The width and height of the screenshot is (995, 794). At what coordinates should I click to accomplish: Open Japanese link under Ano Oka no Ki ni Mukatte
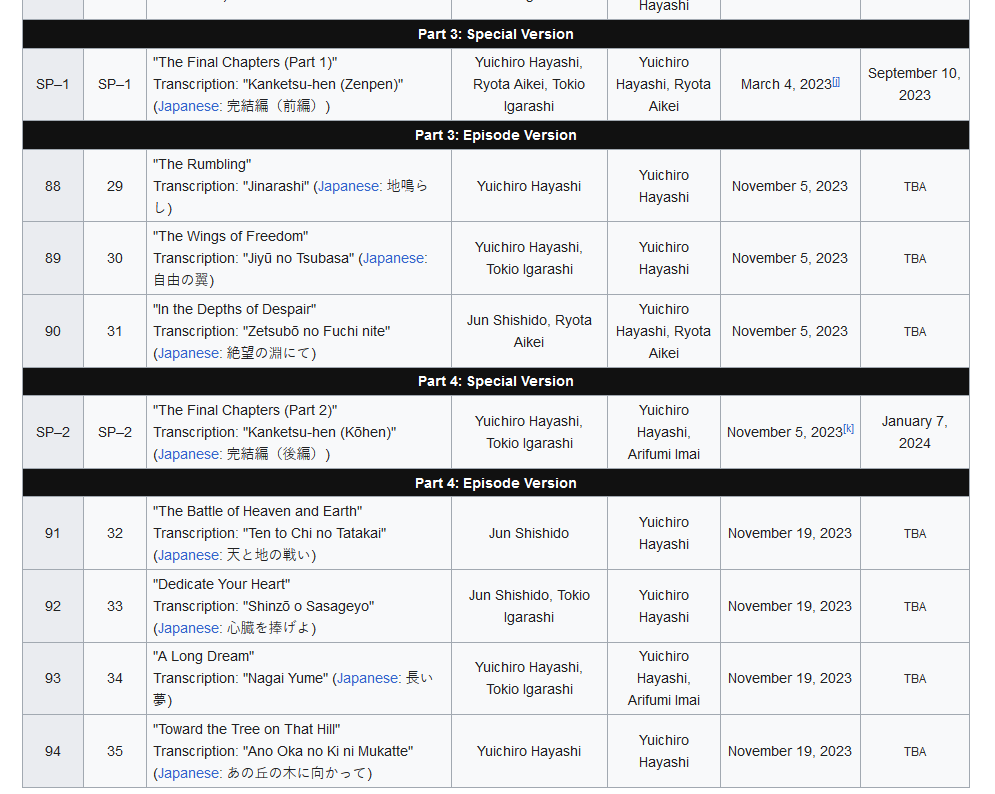(189, 773)
